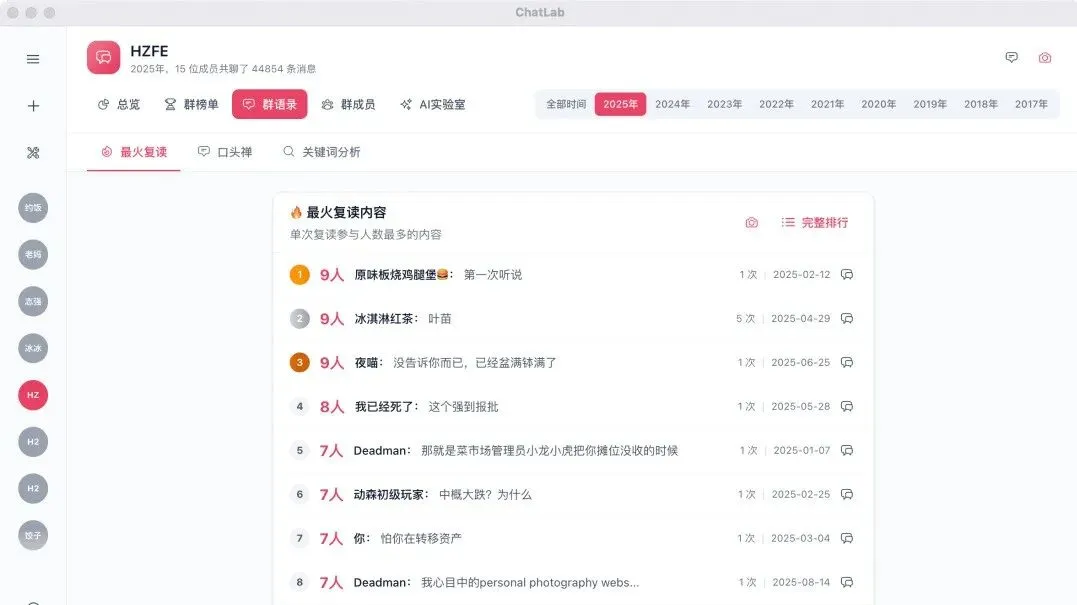Switch to the 群榜单 tab
Viewport: 1077px width, 605px height.
(191, 104)
